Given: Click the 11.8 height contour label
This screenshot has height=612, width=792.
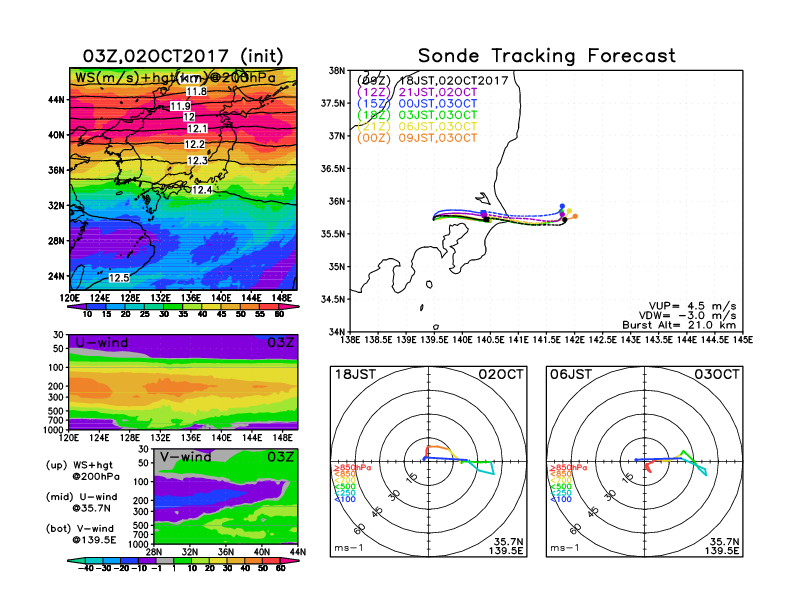Looking at the screenshot, I should coord(196,91).
